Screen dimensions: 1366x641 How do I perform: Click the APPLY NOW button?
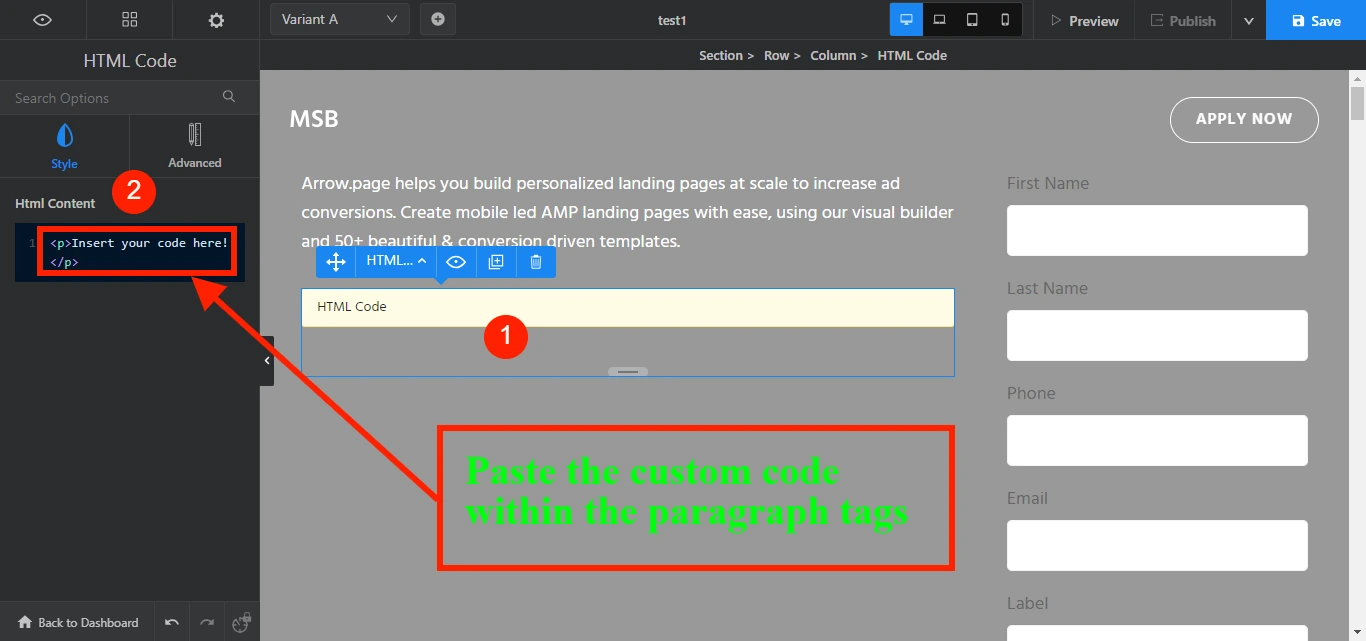point(1244,119)
